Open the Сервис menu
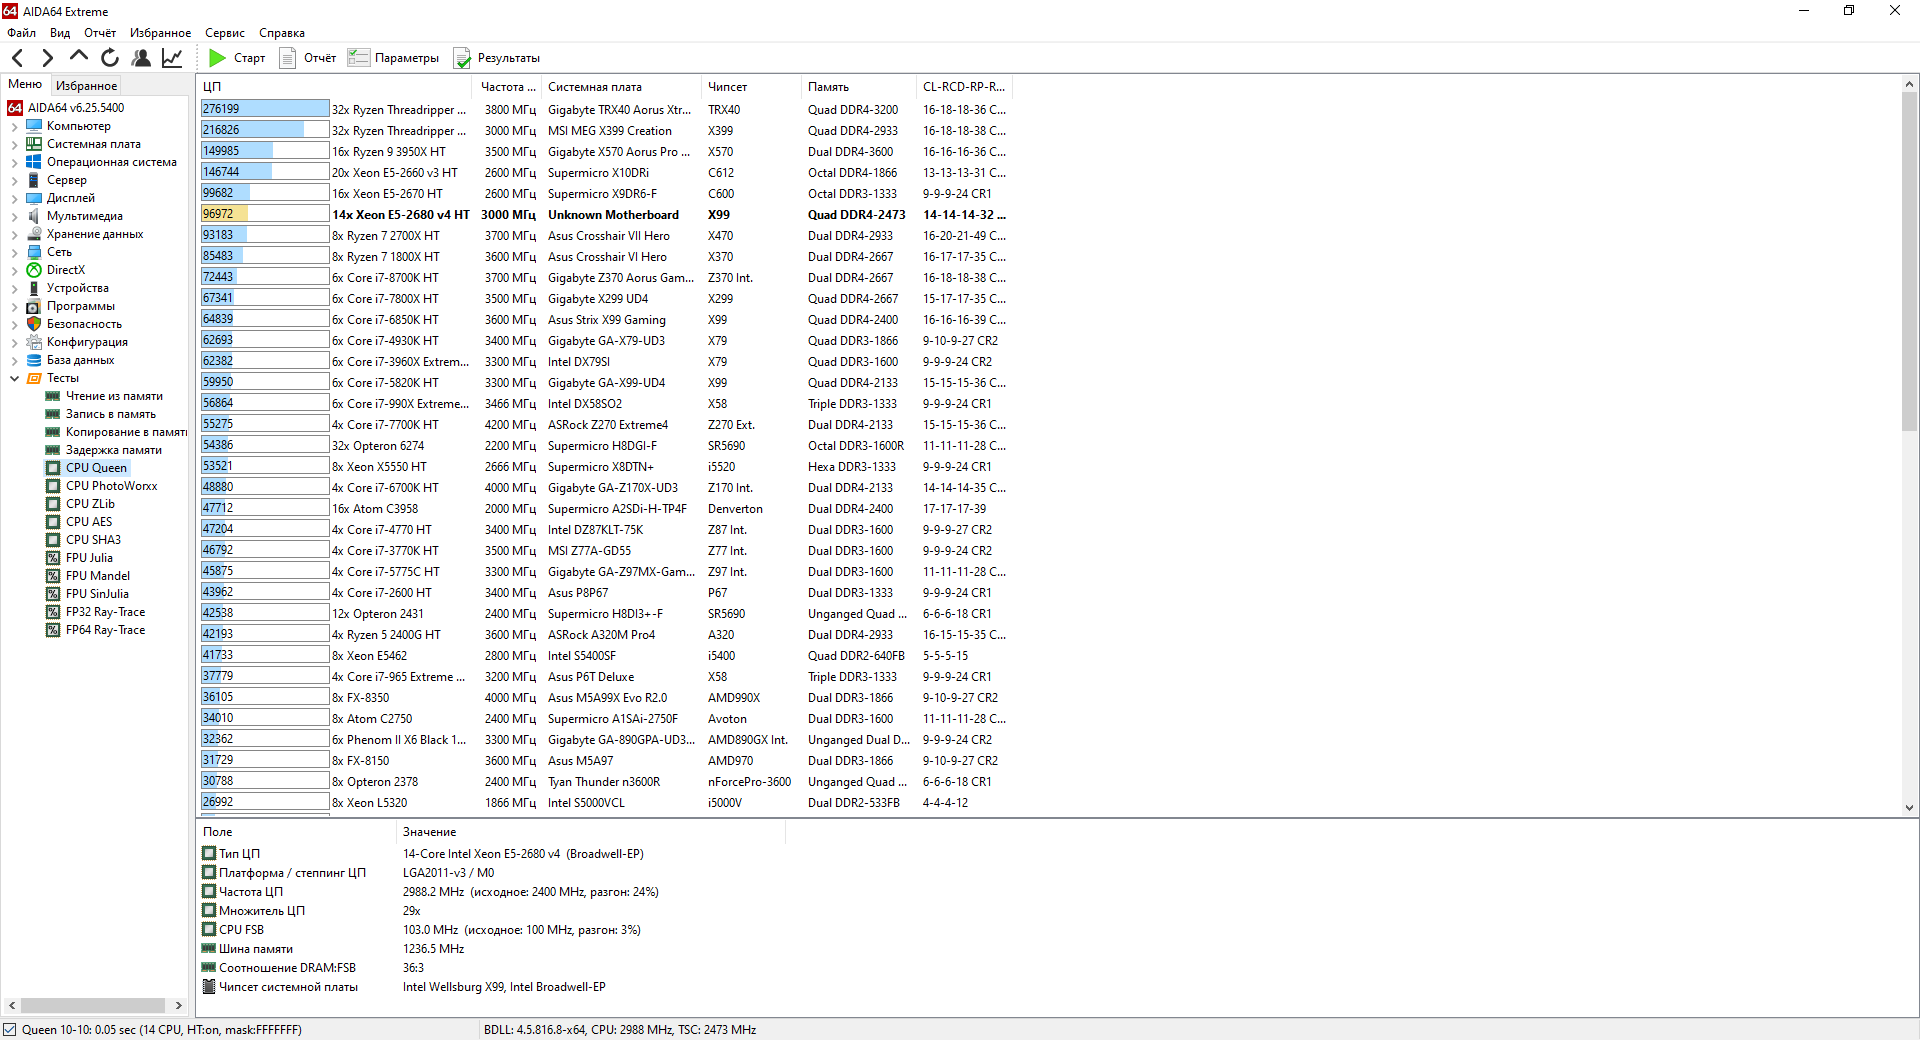The height and width of the screenshot is (1040, 1920). point(225,33)
